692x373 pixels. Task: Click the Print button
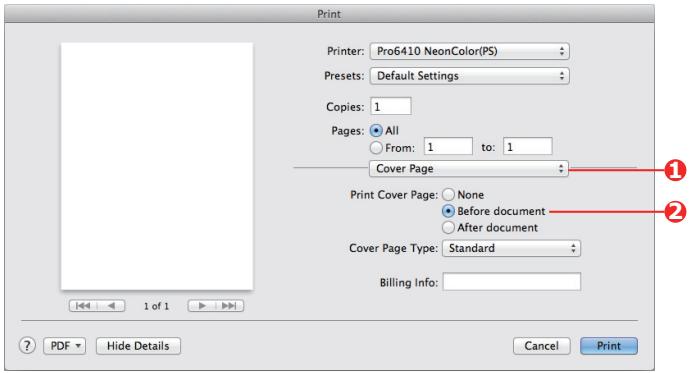click(609, 346)
